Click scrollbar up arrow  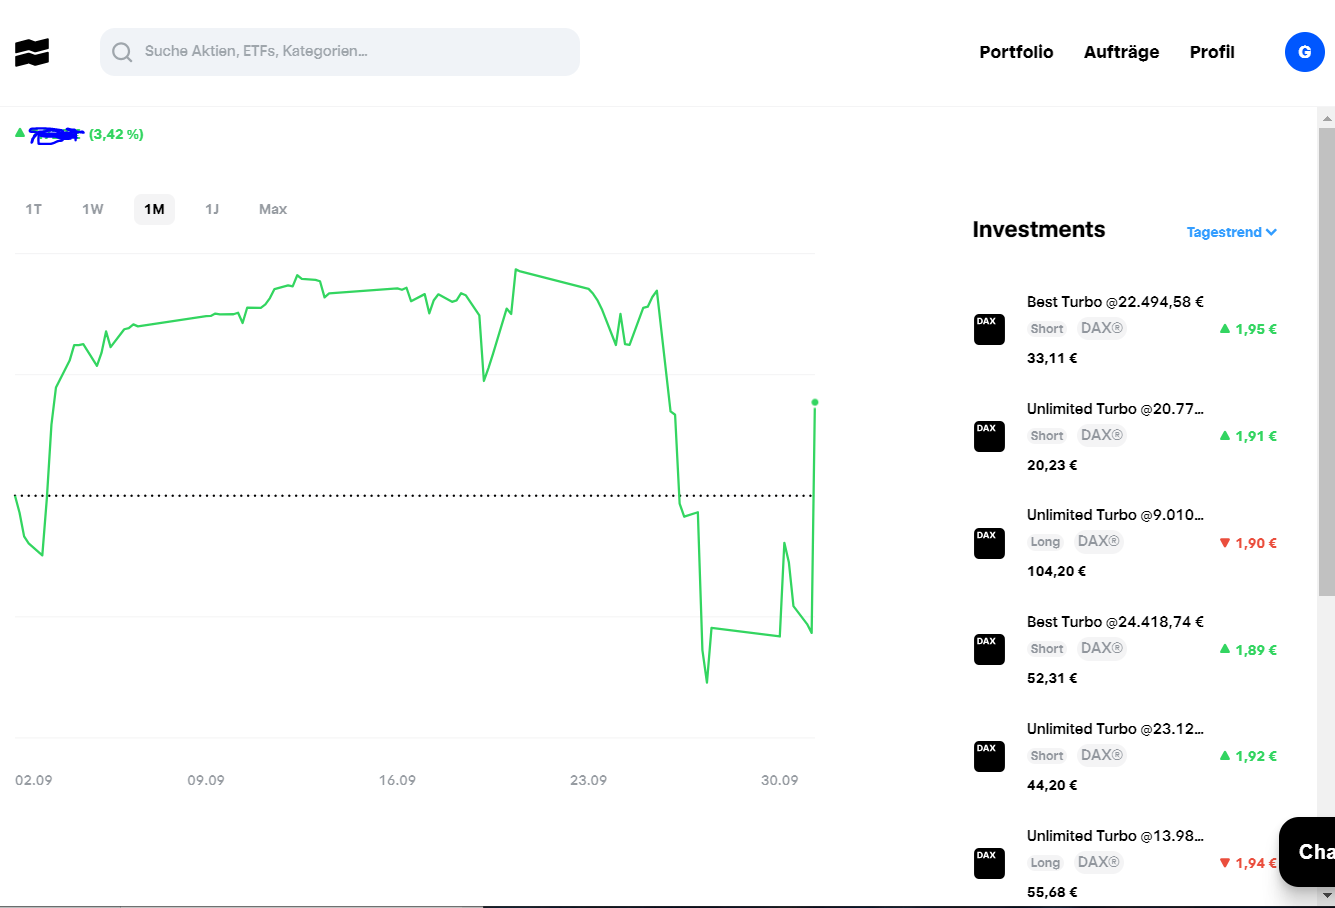click(x=1326, y=118)
